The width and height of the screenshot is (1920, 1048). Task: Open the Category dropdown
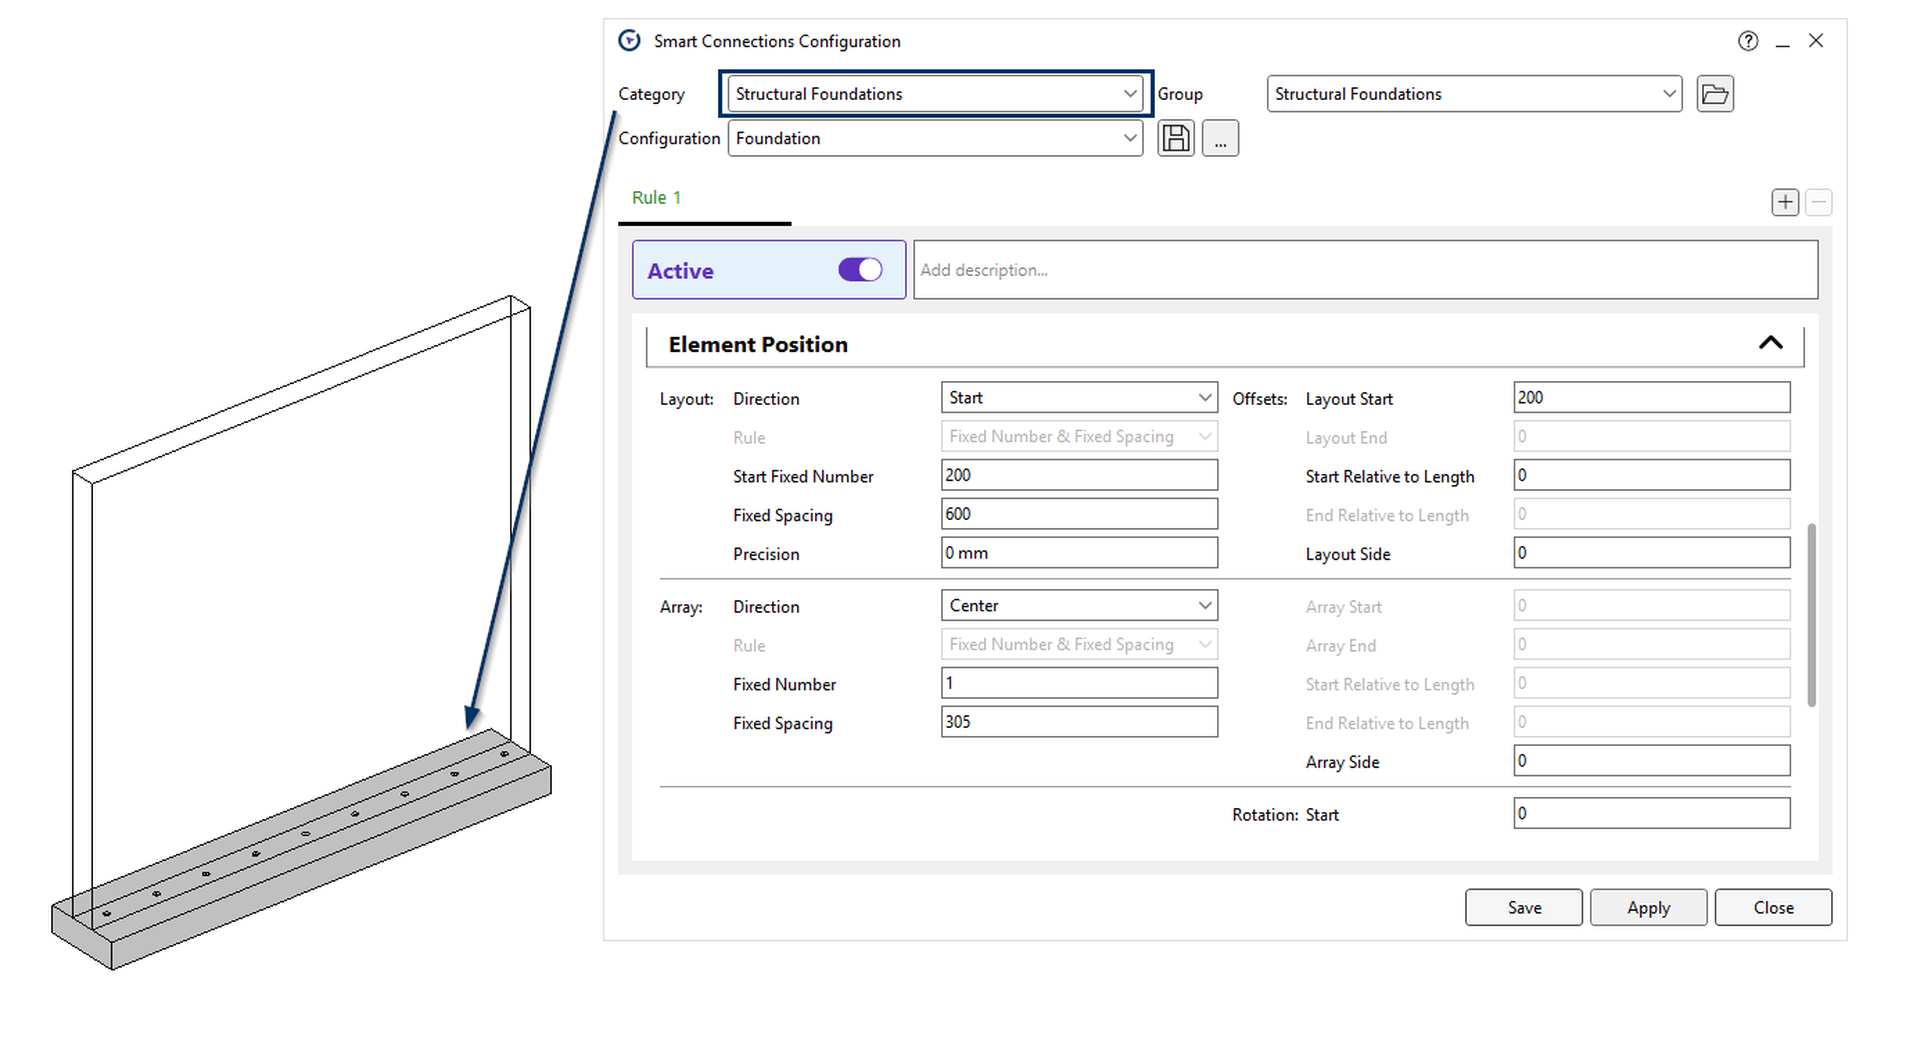[x=935, y=94]
